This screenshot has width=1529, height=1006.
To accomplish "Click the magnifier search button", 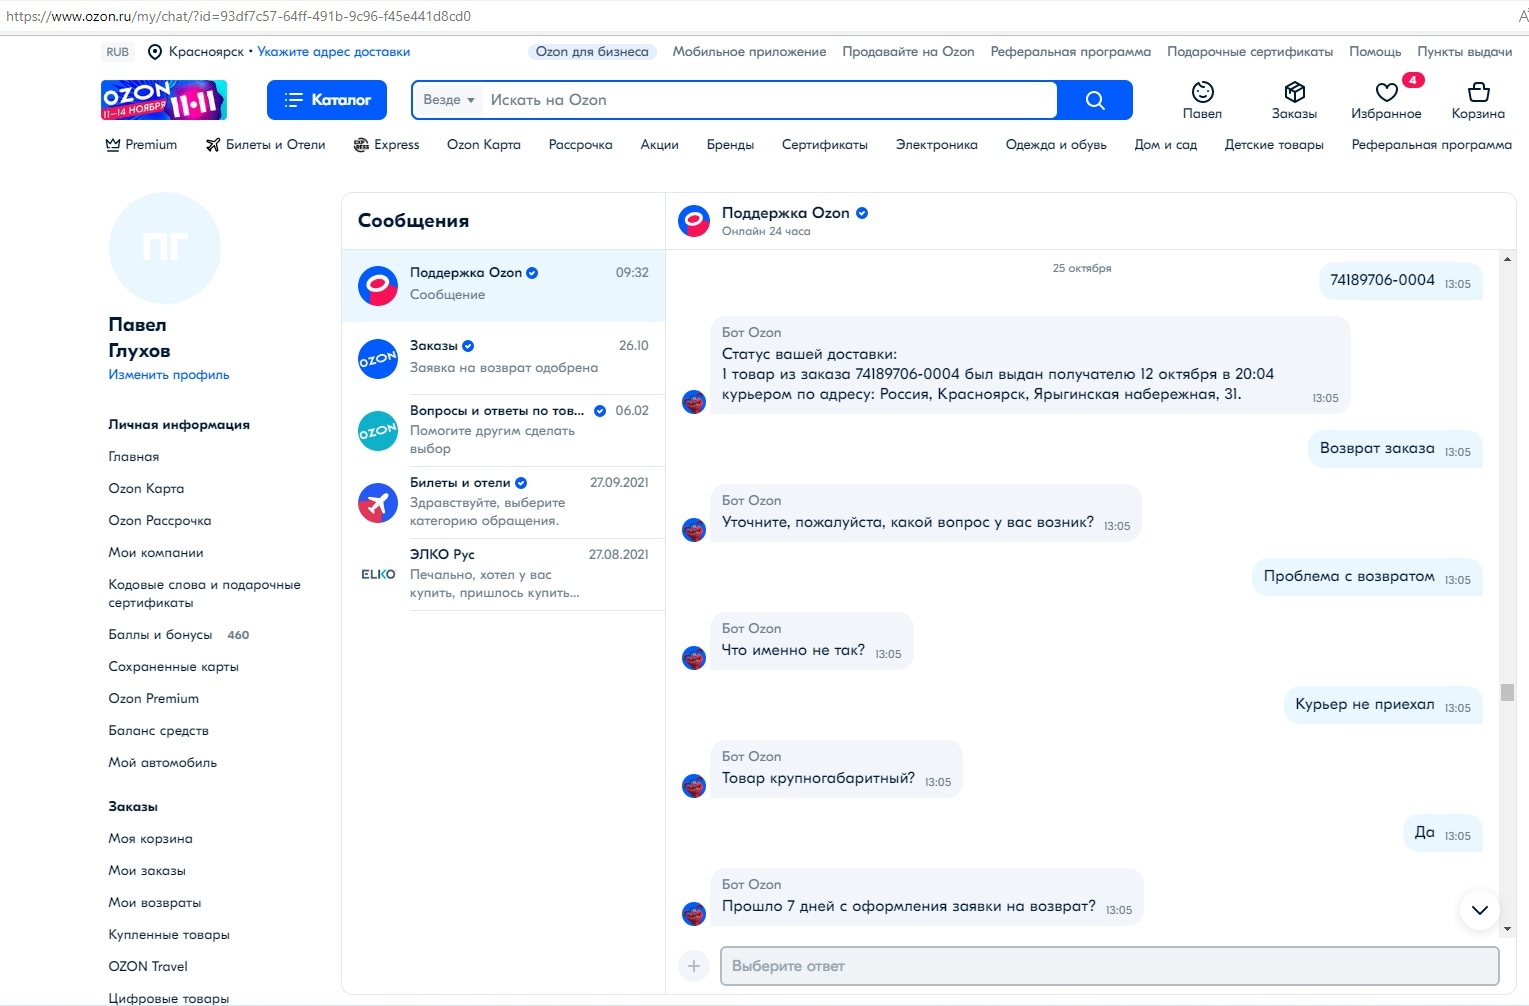I will tap(1095, 100).
